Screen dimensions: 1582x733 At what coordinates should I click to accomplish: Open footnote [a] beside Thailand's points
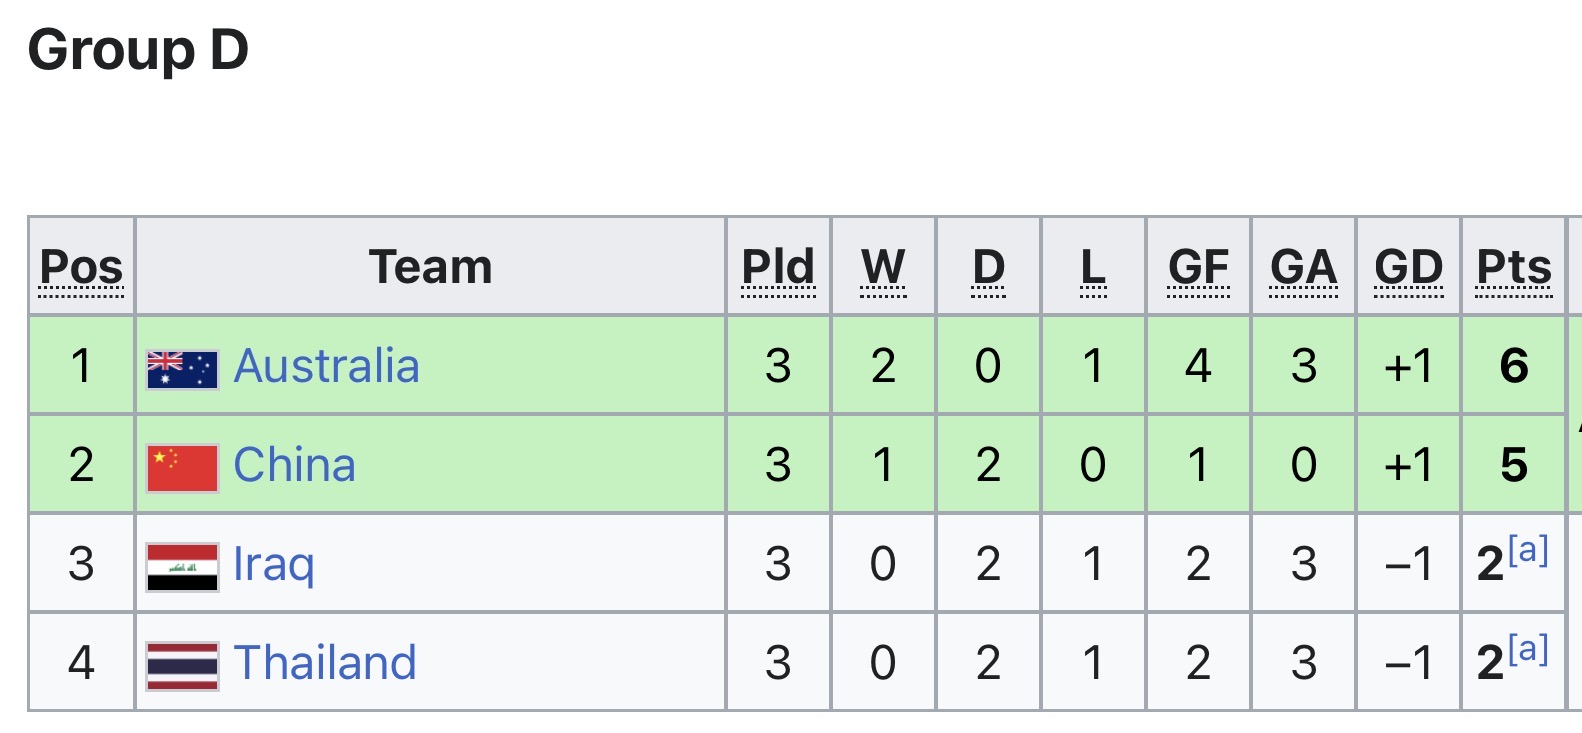point(1528,649)
